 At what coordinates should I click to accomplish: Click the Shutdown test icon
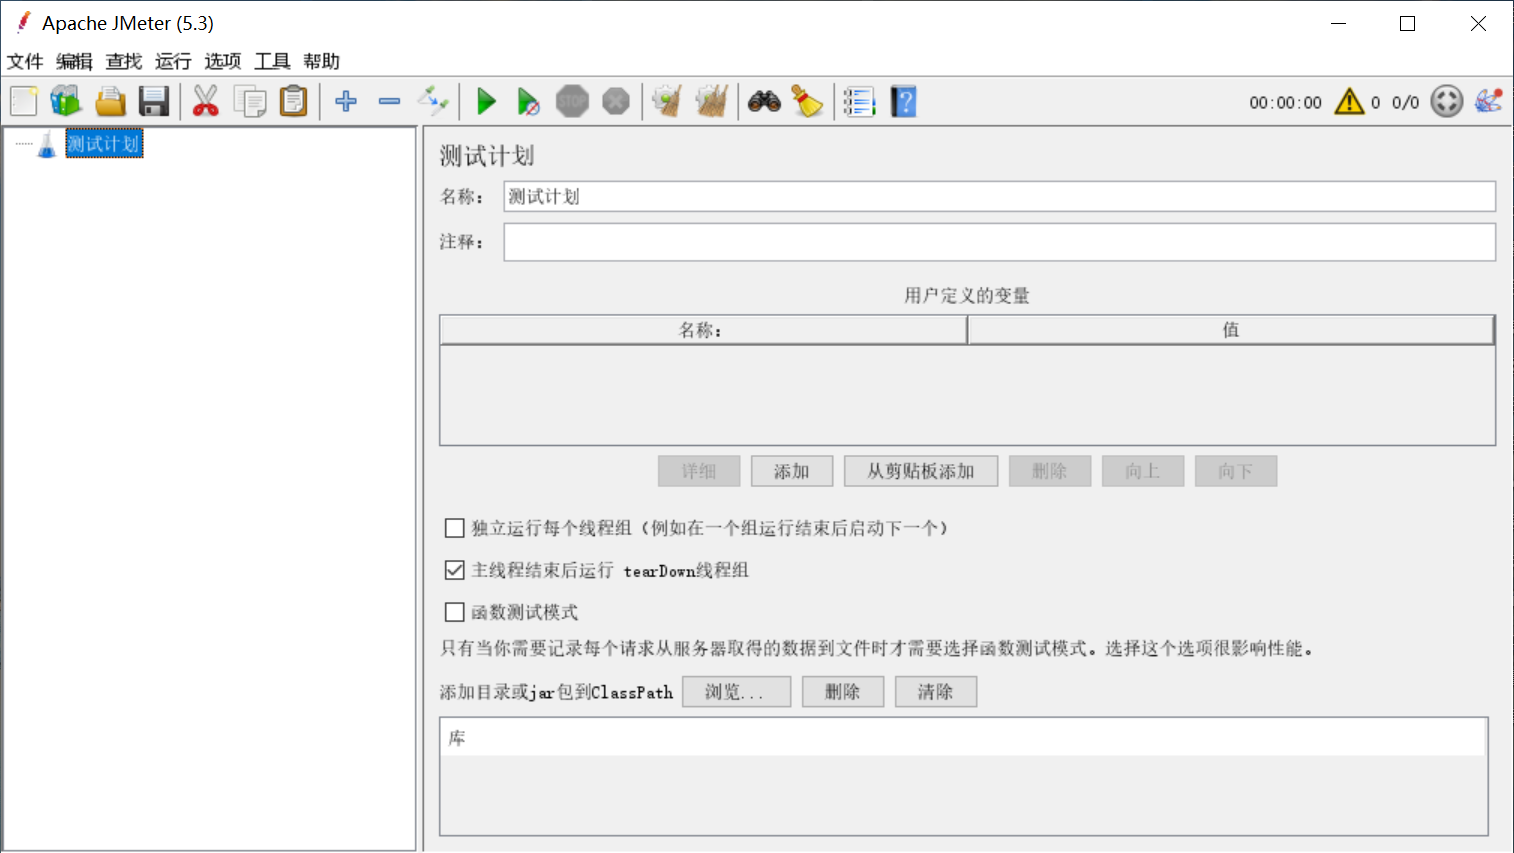pos(616,101)
